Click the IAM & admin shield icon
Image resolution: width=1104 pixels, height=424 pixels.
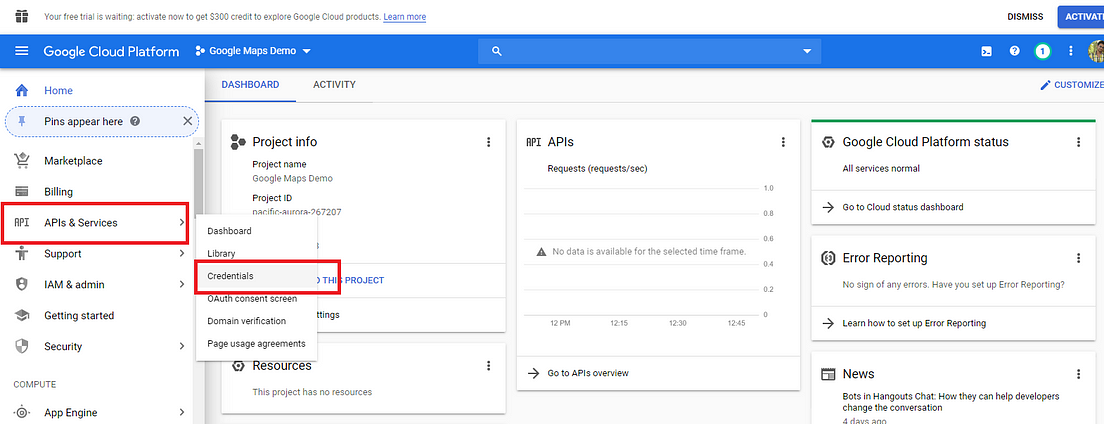22,285
